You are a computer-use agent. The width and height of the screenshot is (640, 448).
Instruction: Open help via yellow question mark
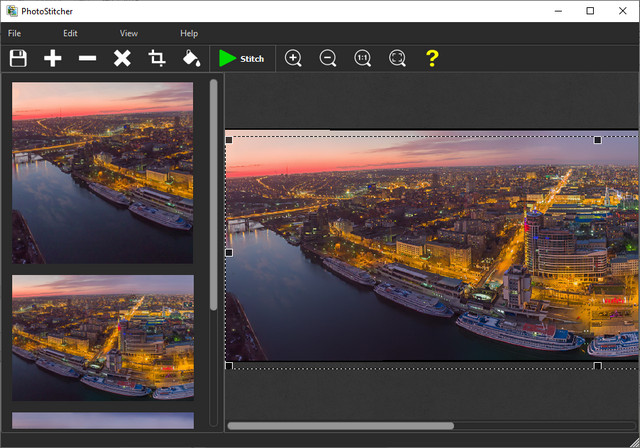[432, 59]
